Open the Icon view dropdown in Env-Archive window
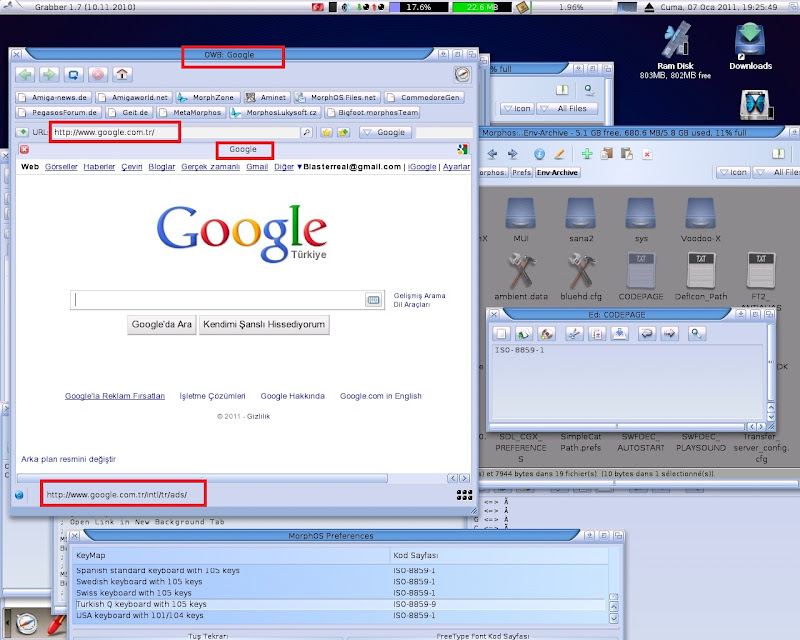Image resolution: width=800 pixels, height=640 pixels. (x=733, y=173)
